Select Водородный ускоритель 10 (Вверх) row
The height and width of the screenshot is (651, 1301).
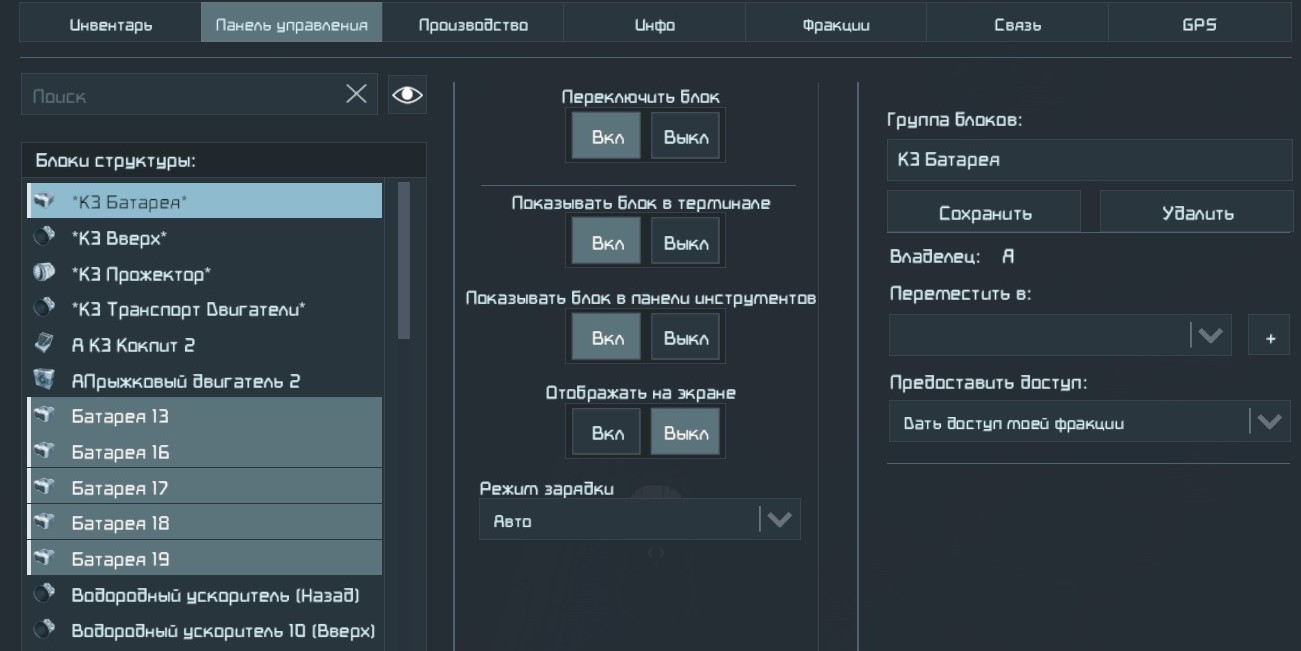[205, 632]
